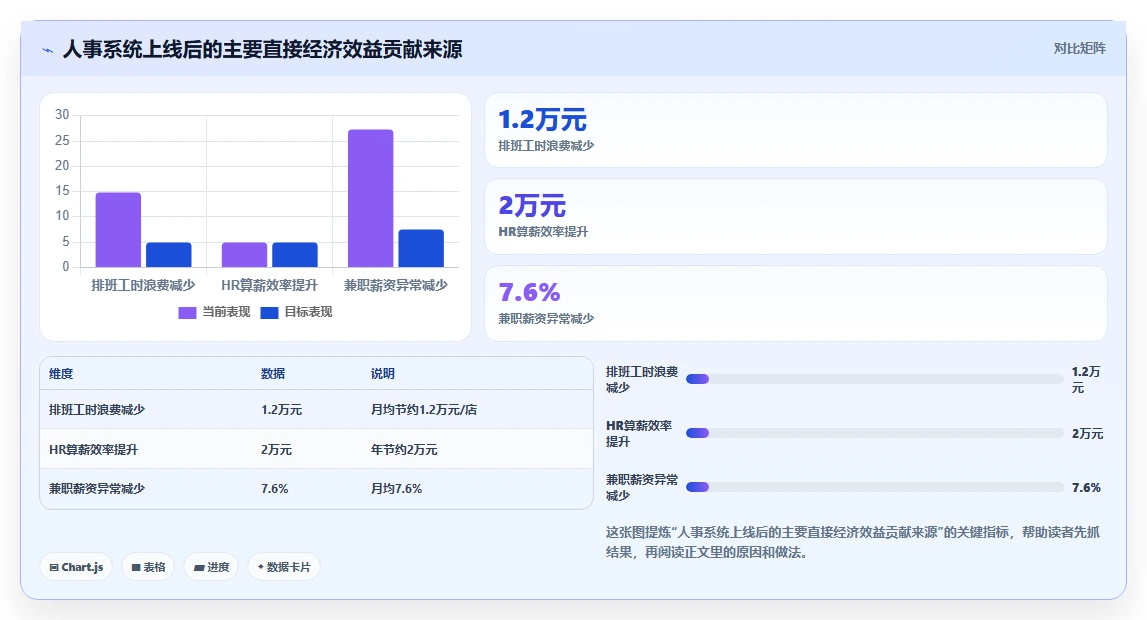
Task: Click the 月均7.6% description cell
Action: (x=396, y=488)
